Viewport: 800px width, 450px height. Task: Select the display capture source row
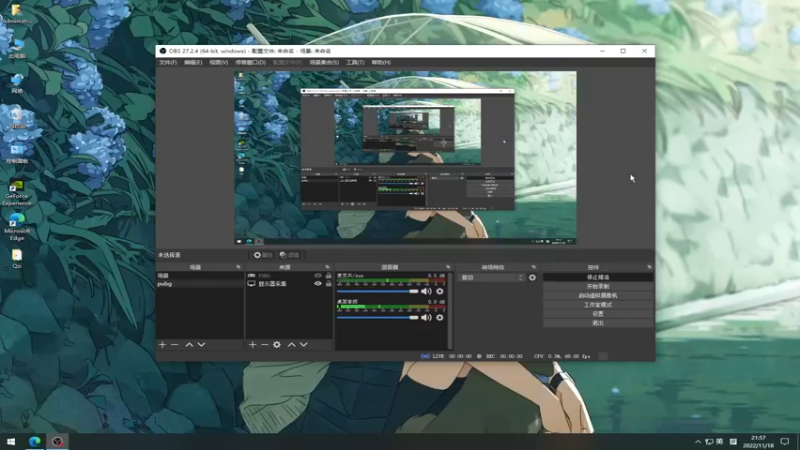click(289, 284)
